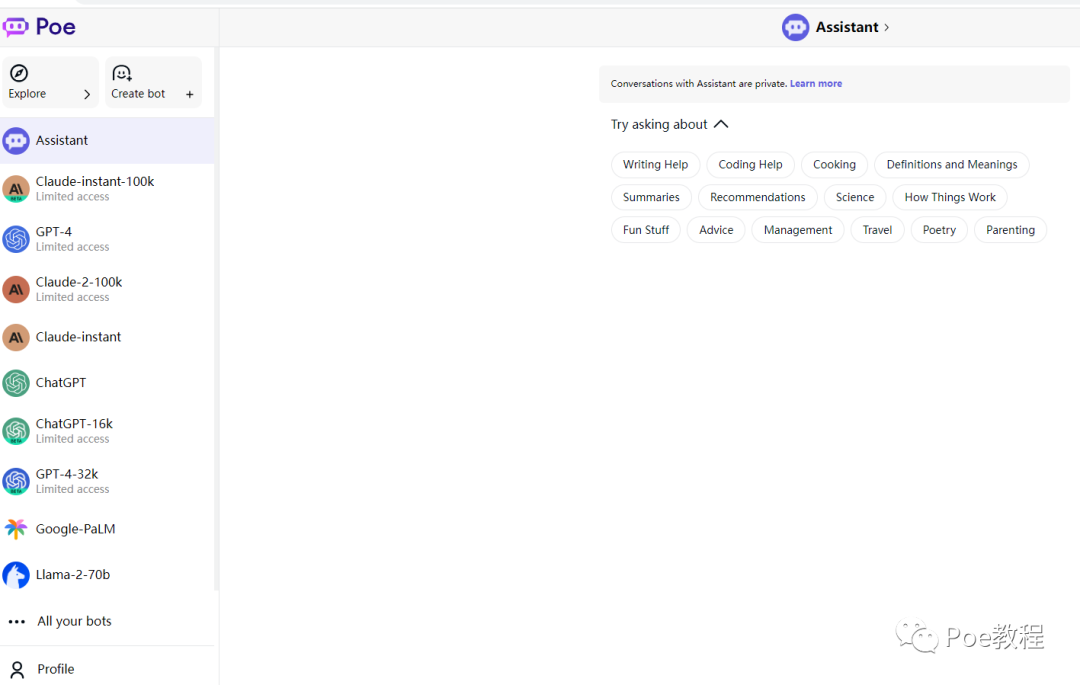Choose the Parenting suggestion
This screenshot has height=685, width=1080.
[x=1010, y=230]
